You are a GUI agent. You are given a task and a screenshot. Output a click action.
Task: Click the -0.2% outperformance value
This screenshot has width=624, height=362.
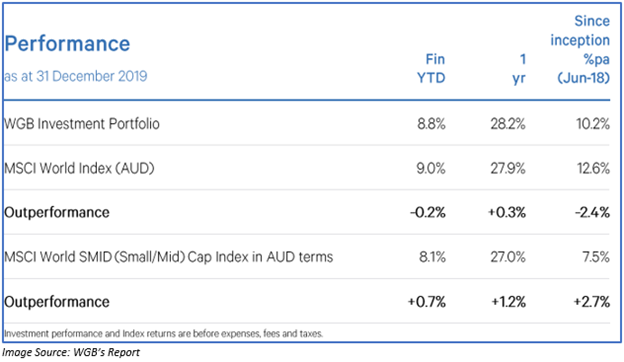point(428,212)
